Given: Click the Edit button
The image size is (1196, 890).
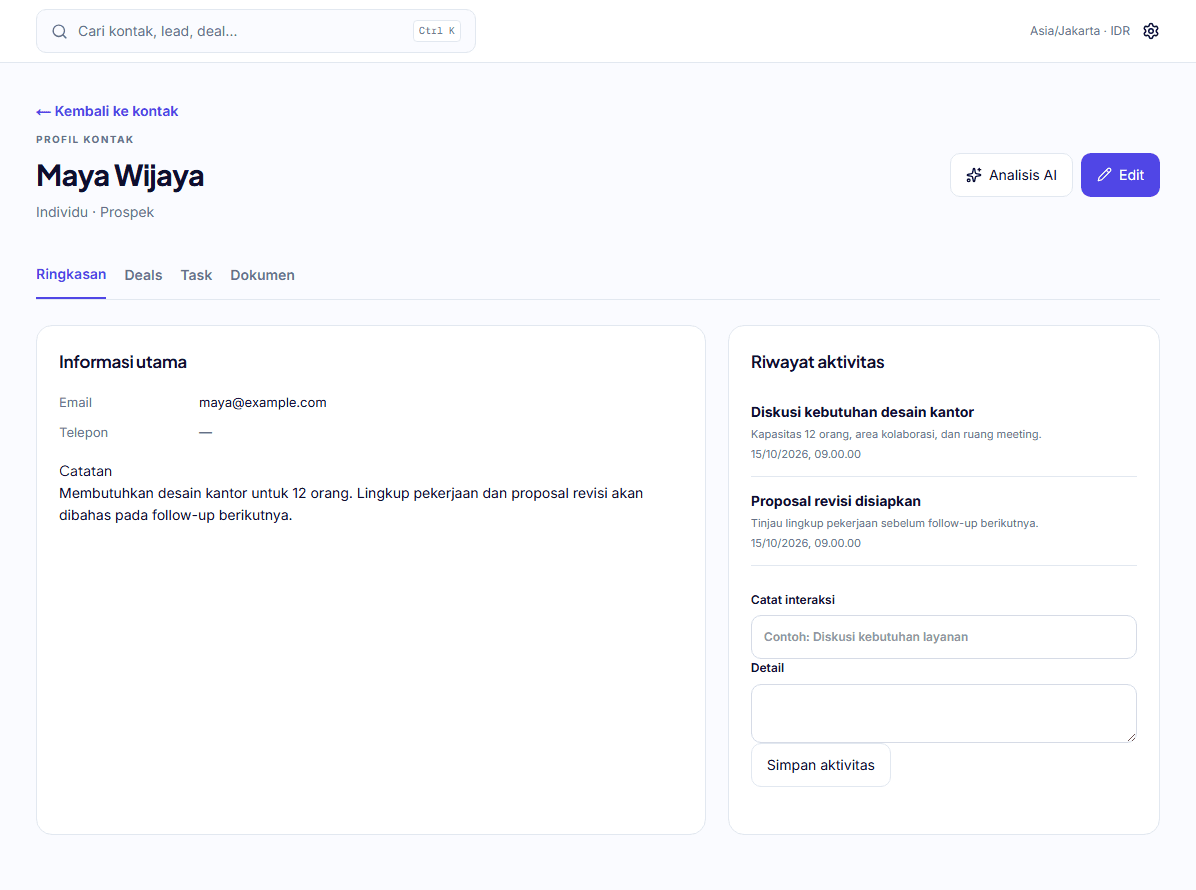Looking at the screenshot, I should point(1120,175).
